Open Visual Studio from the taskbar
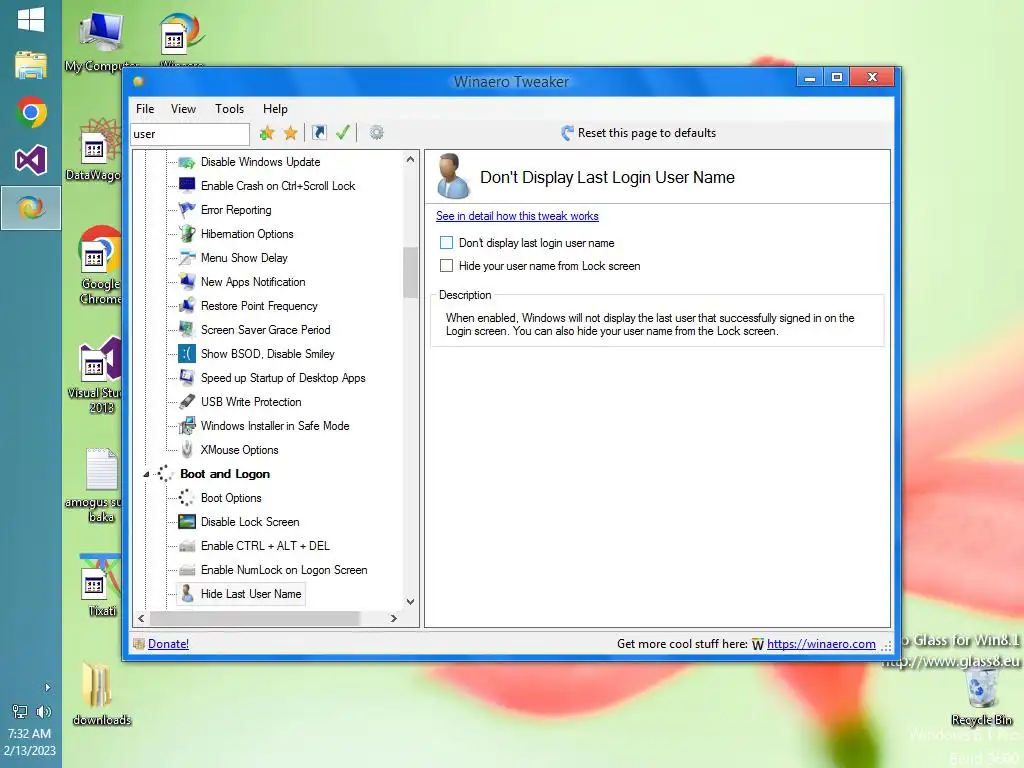The image size is (1024, 768). pos(31,160)
